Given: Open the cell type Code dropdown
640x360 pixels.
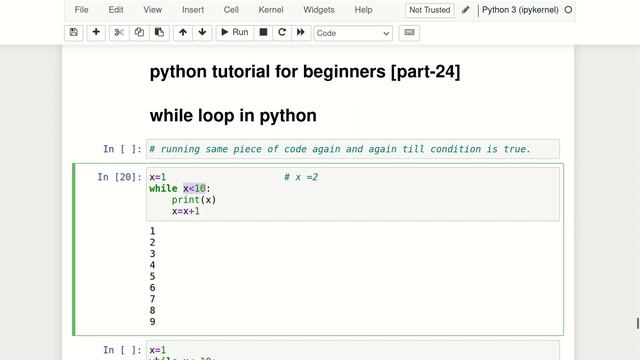Looking at the screenshot, I should point(353,33).
